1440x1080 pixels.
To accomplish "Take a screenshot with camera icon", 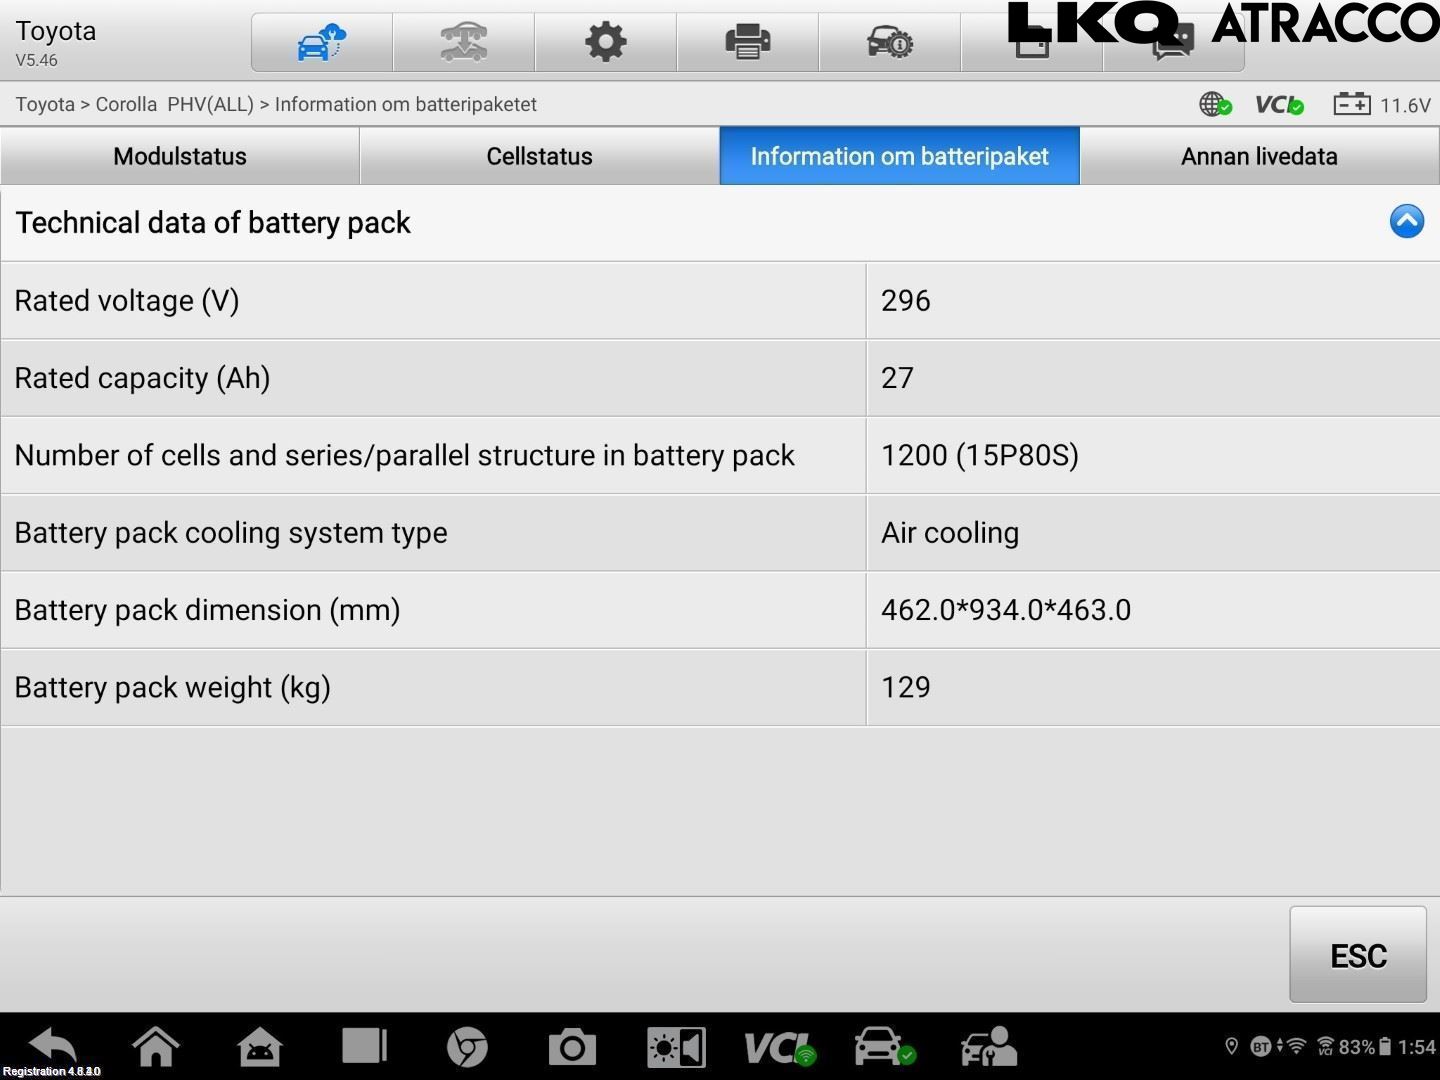I will click(x=572, y=1047).
